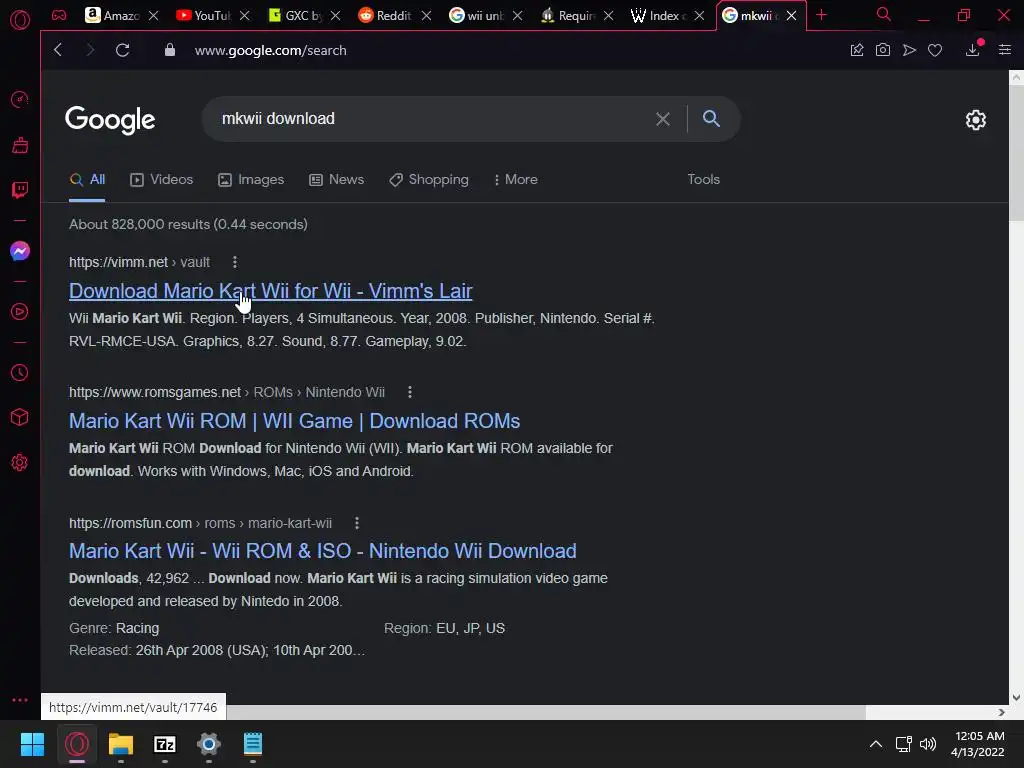Click the Google logo
Viewport: 1024px width, 768px height.
pos(110,120)
